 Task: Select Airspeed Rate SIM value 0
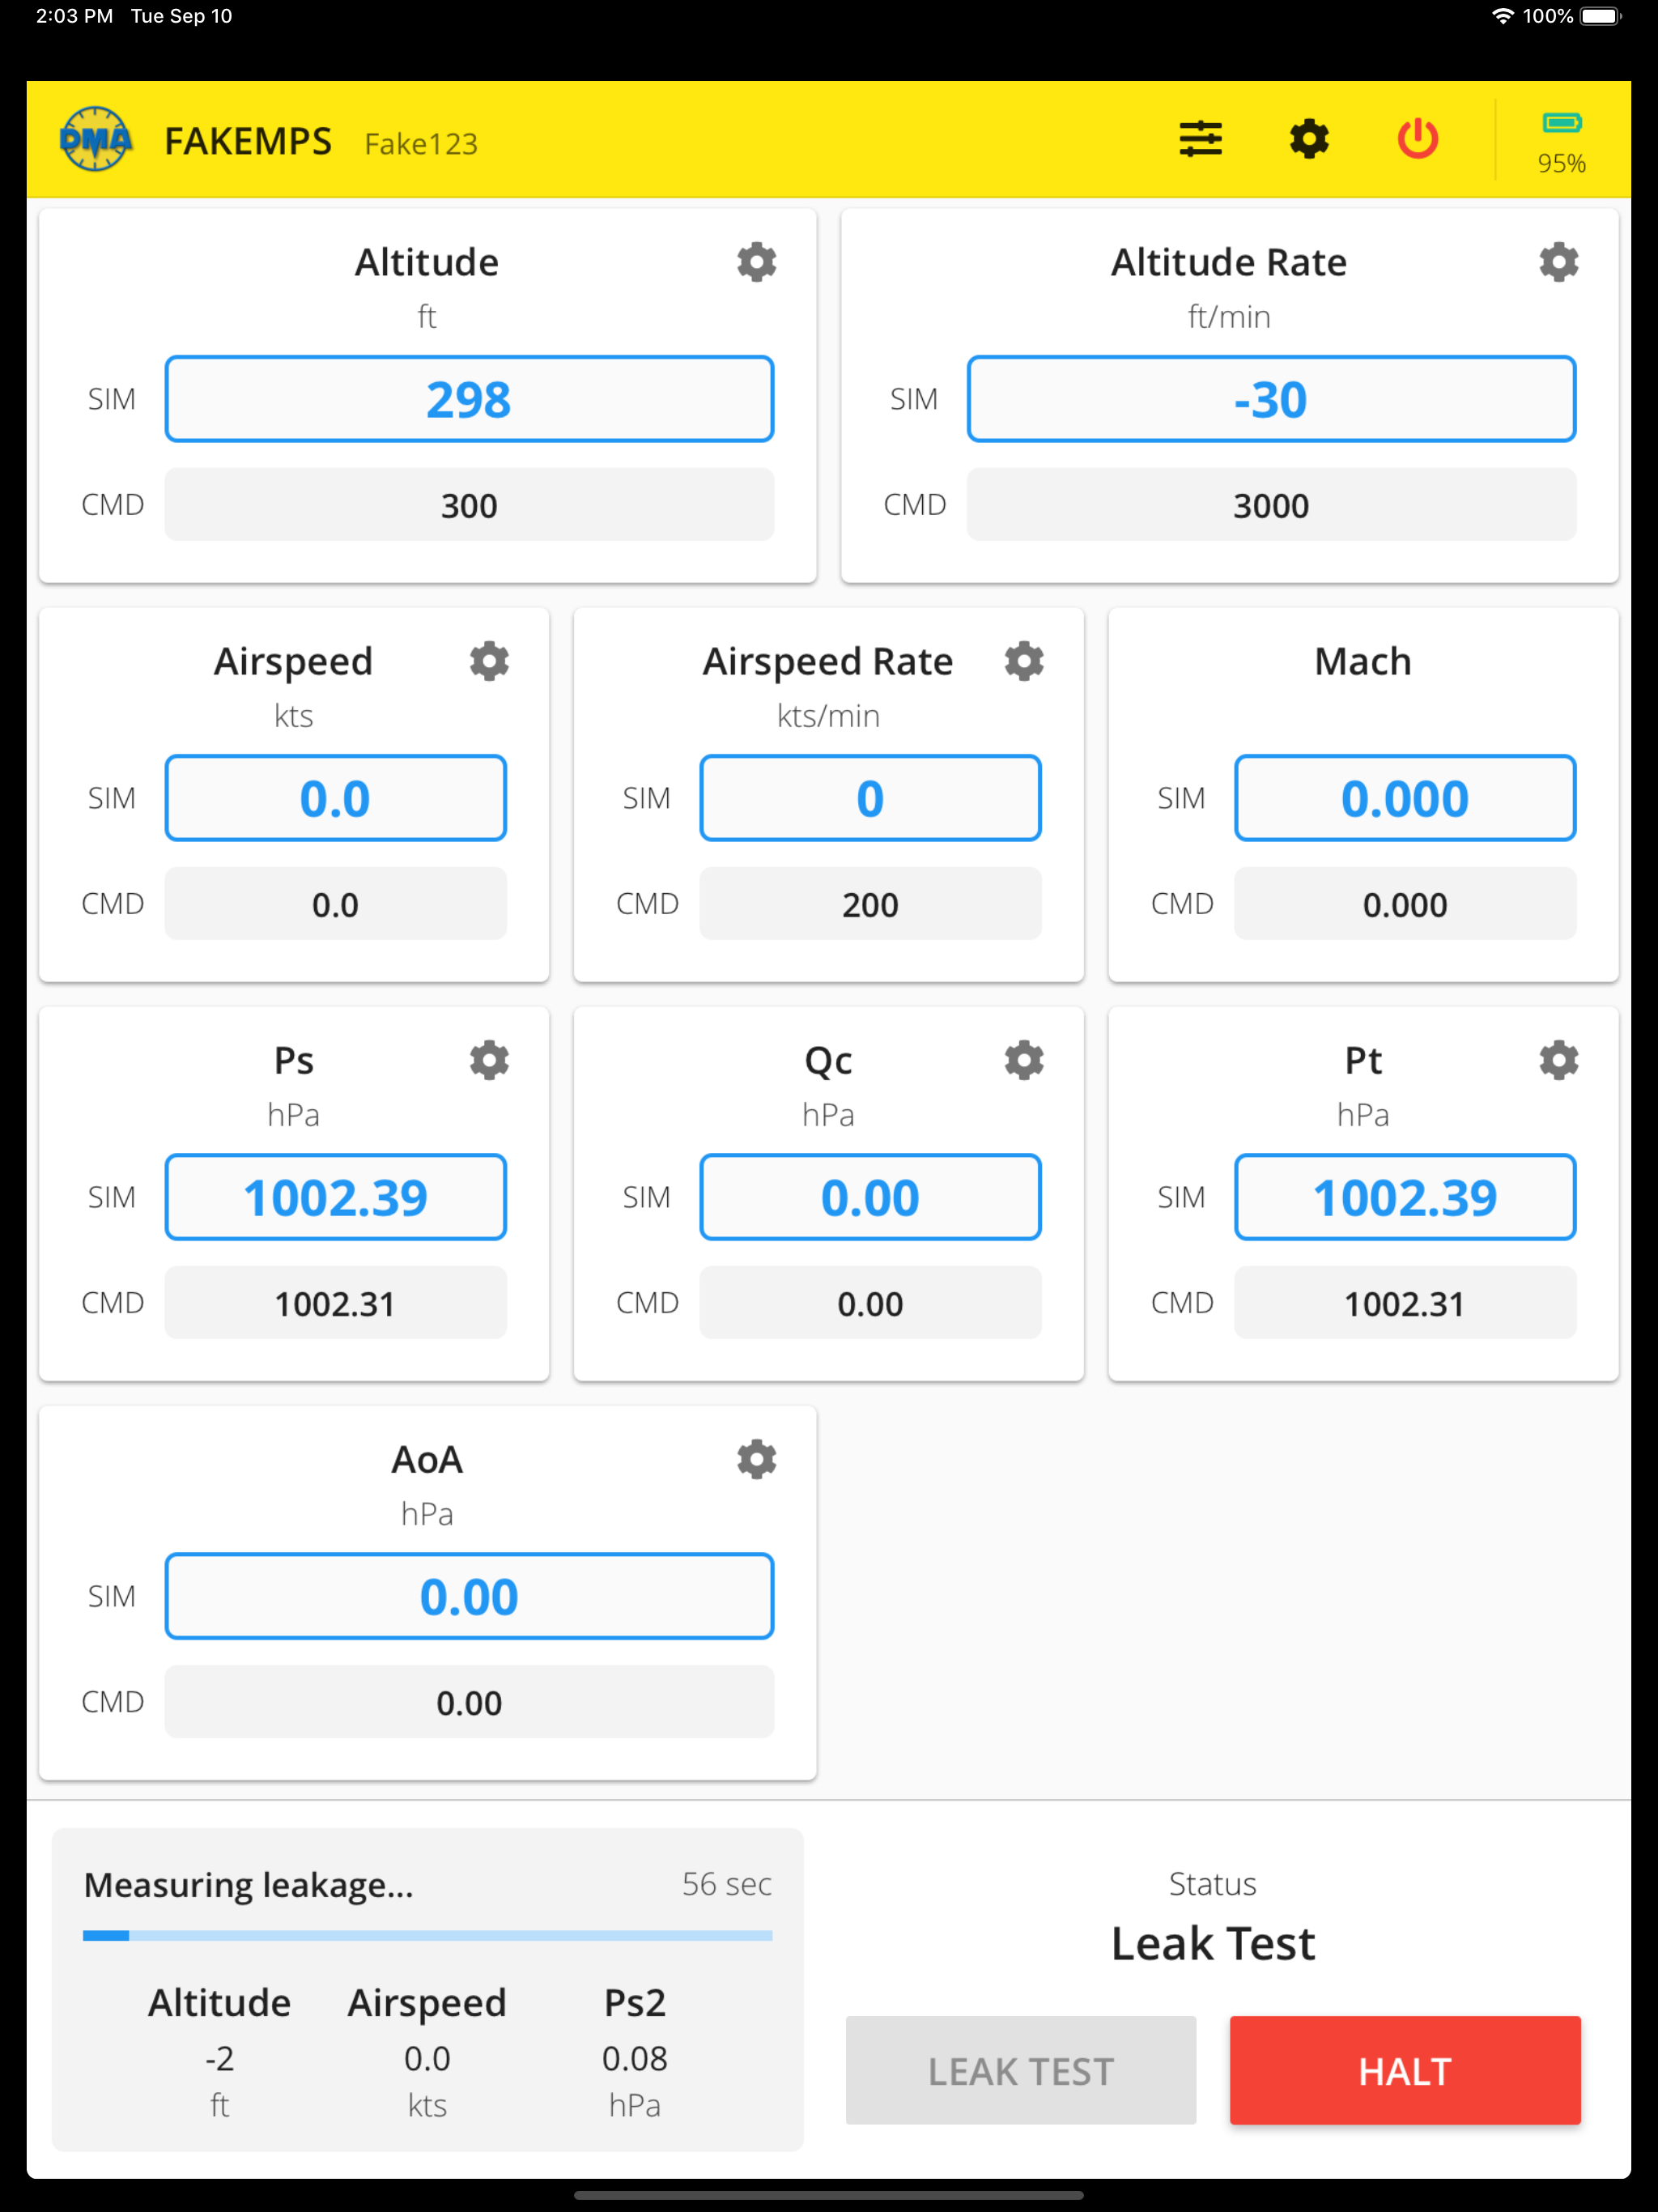pos(870,798)
